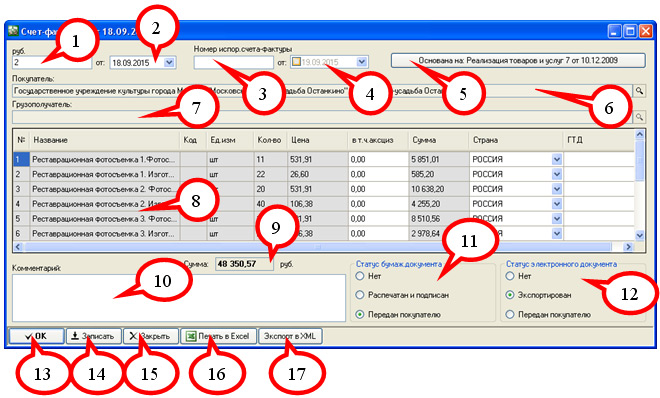Click the sum cell '10 638,20'
The image size is (660, 398).
[x=439, y=189]
